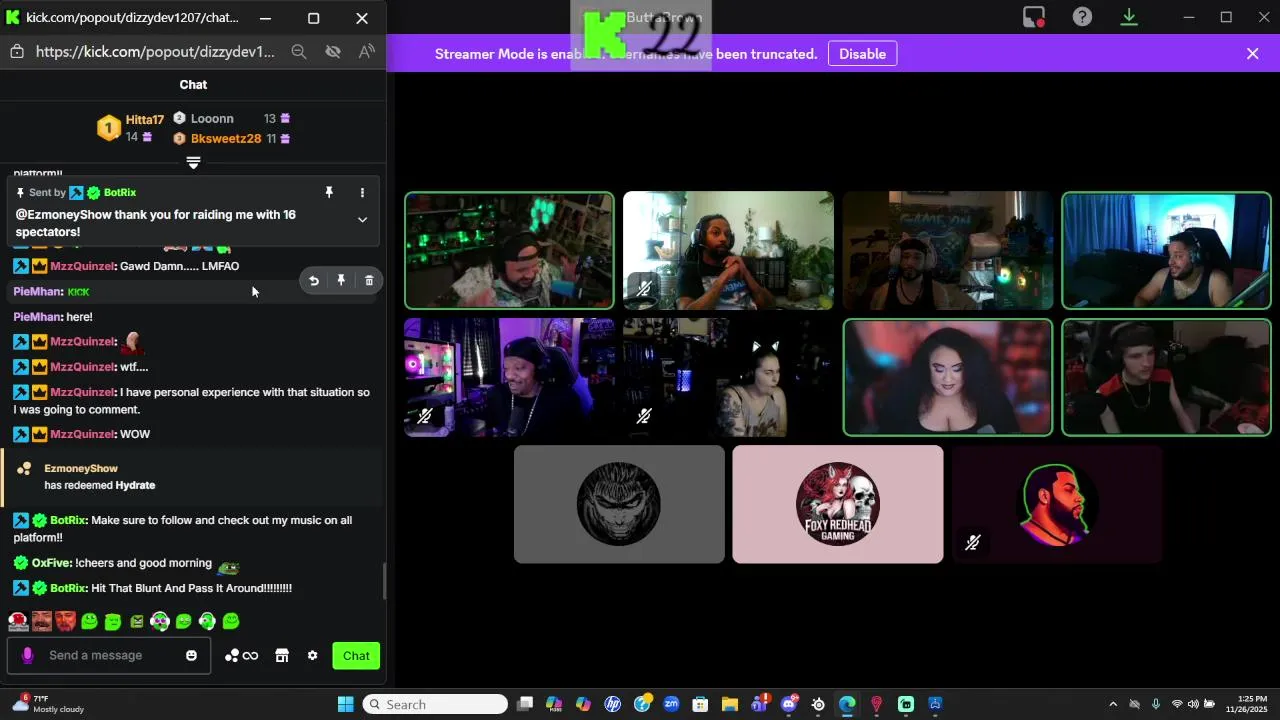1280x720 pixels.
Task: Dismiss the Streamer Mode banner
Action: click(x=1252, y=54)
